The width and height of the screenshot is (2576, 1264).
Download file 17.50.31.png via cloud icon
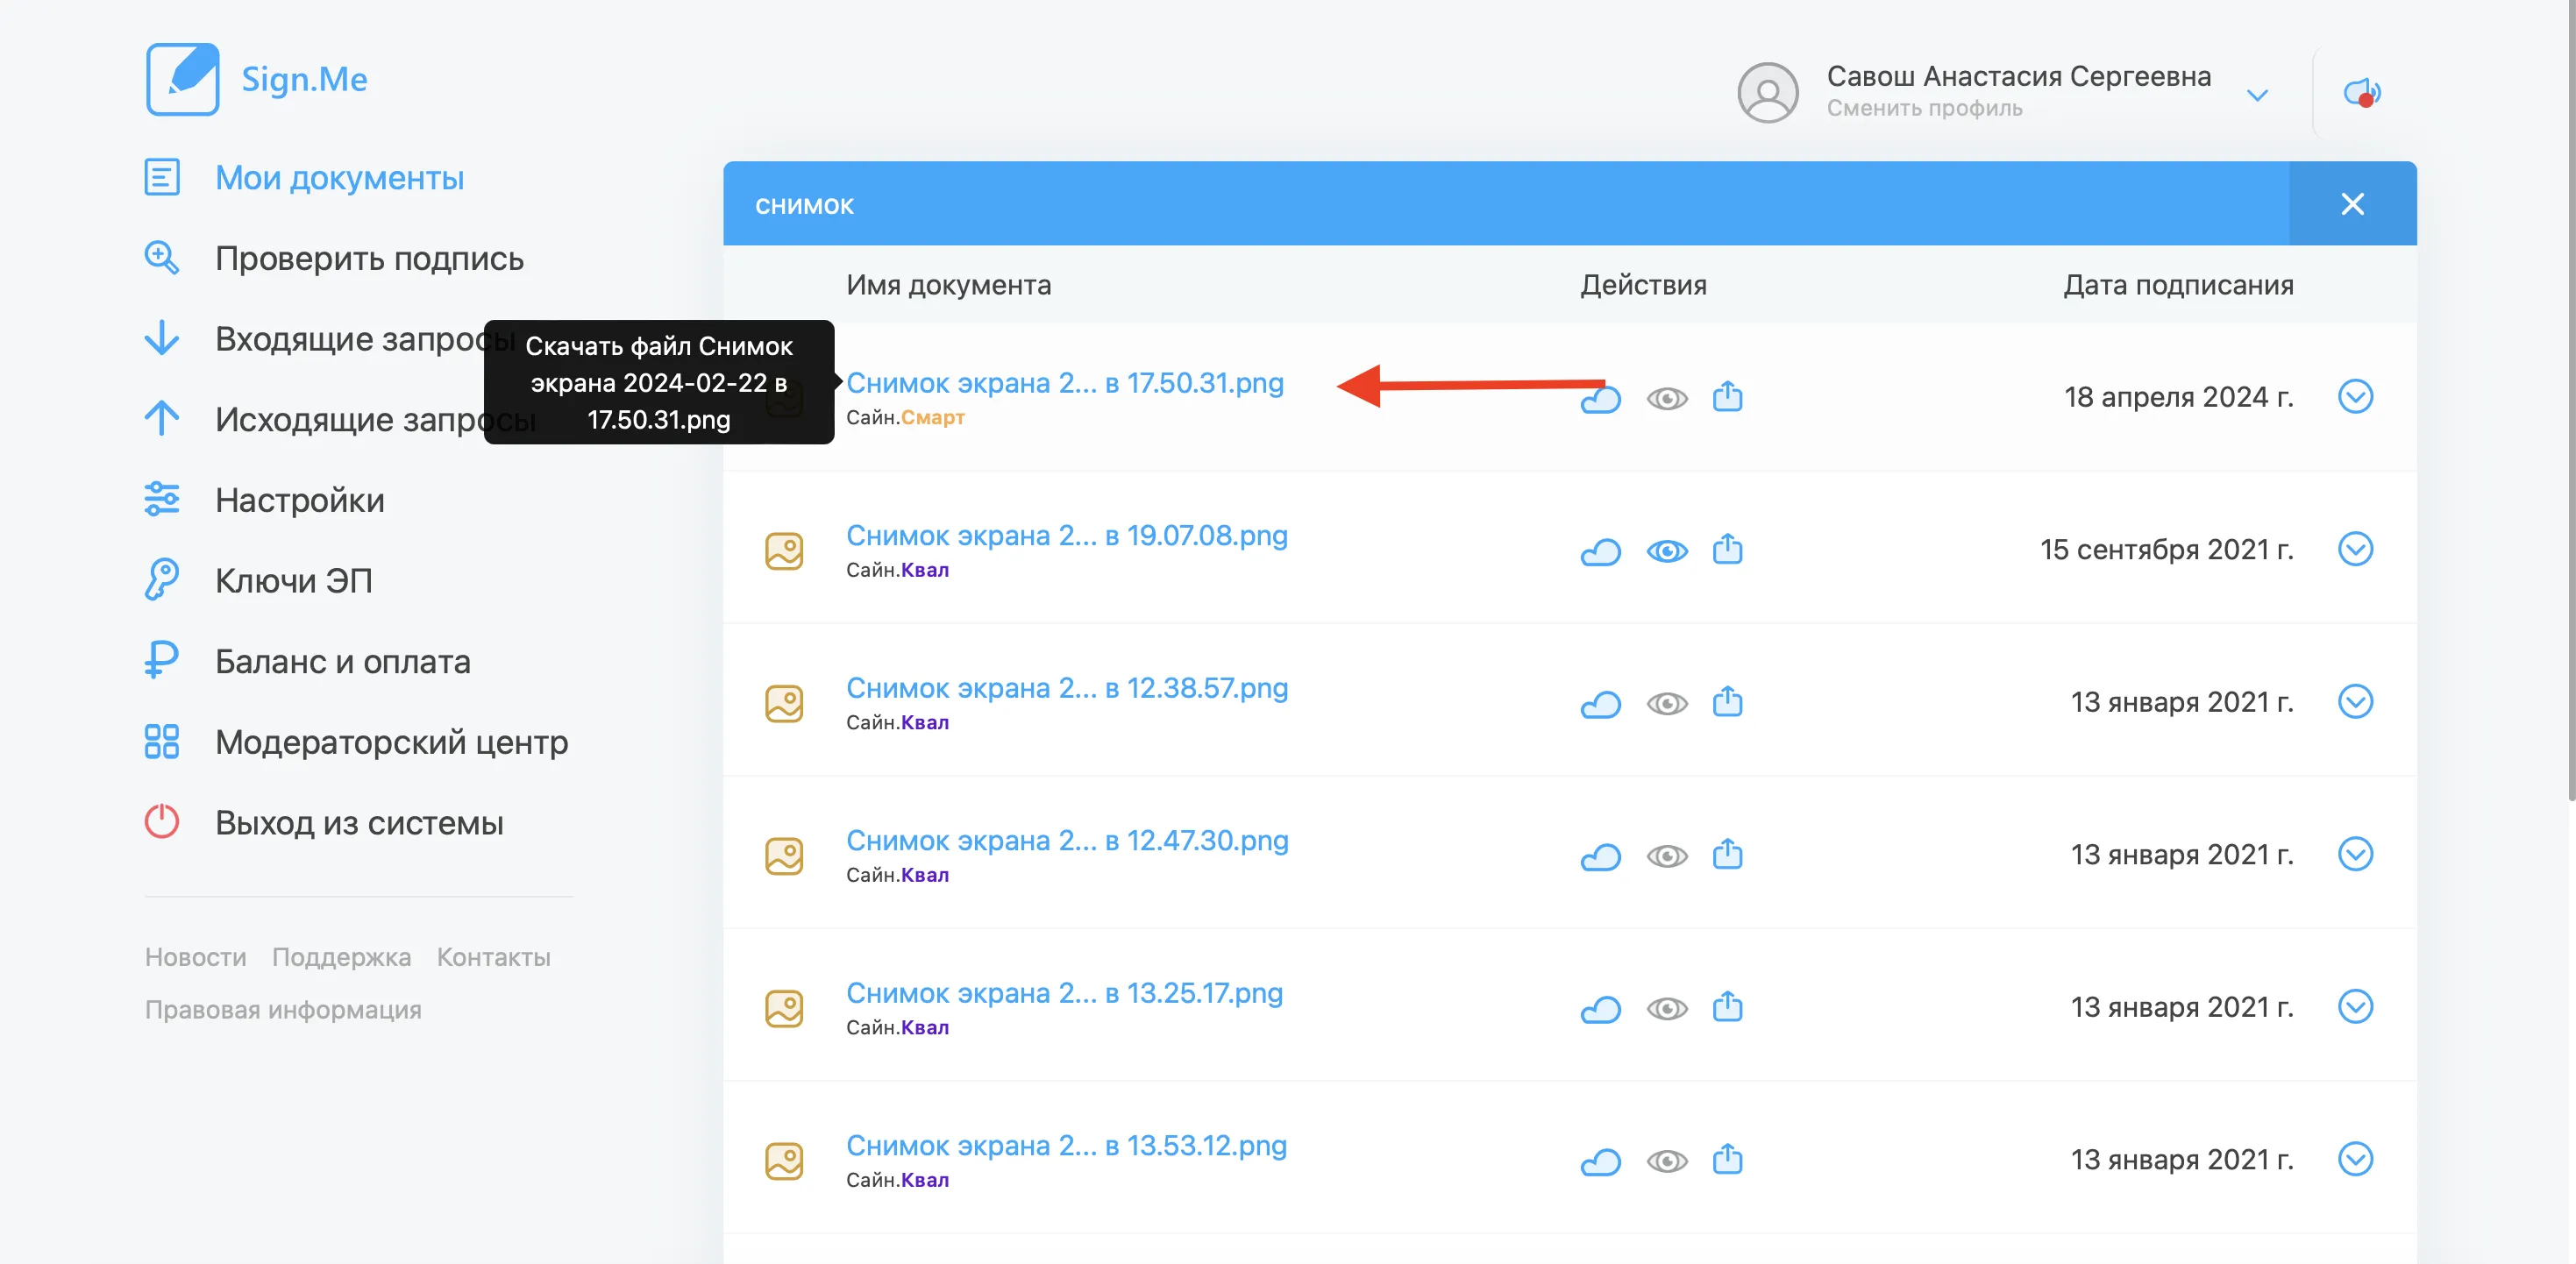1600,399
